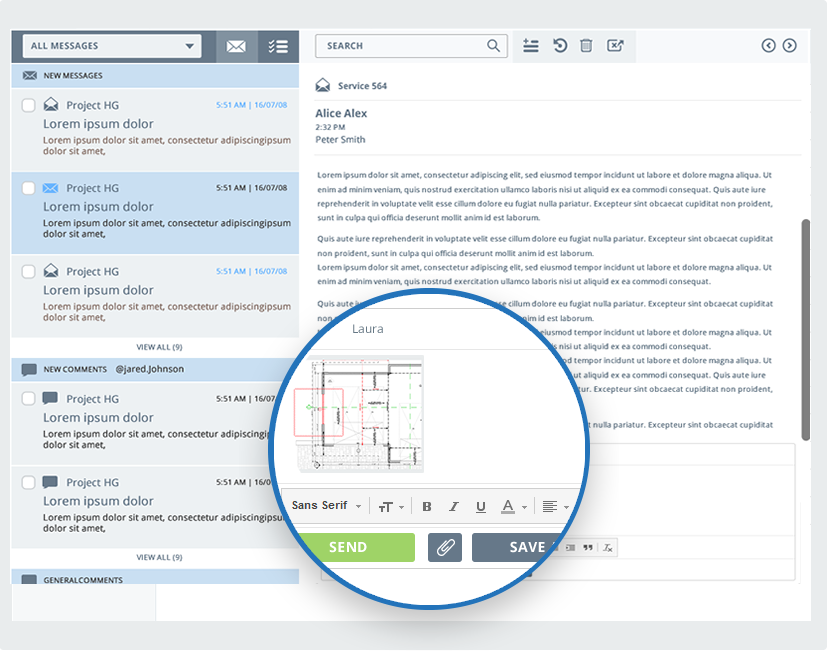This screenshot has height=651, width=828.
Task: Go to next message arrow
Action: (x=790, y=45)
